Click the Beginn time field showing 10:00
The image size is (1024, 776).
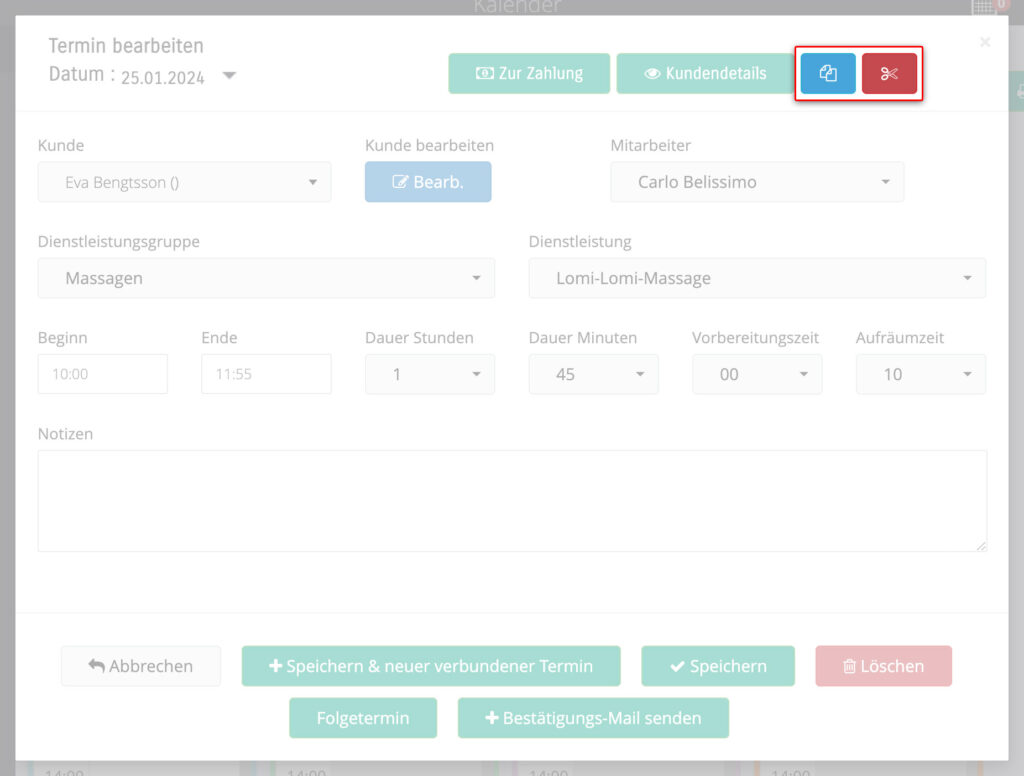(x=103, y=374)
